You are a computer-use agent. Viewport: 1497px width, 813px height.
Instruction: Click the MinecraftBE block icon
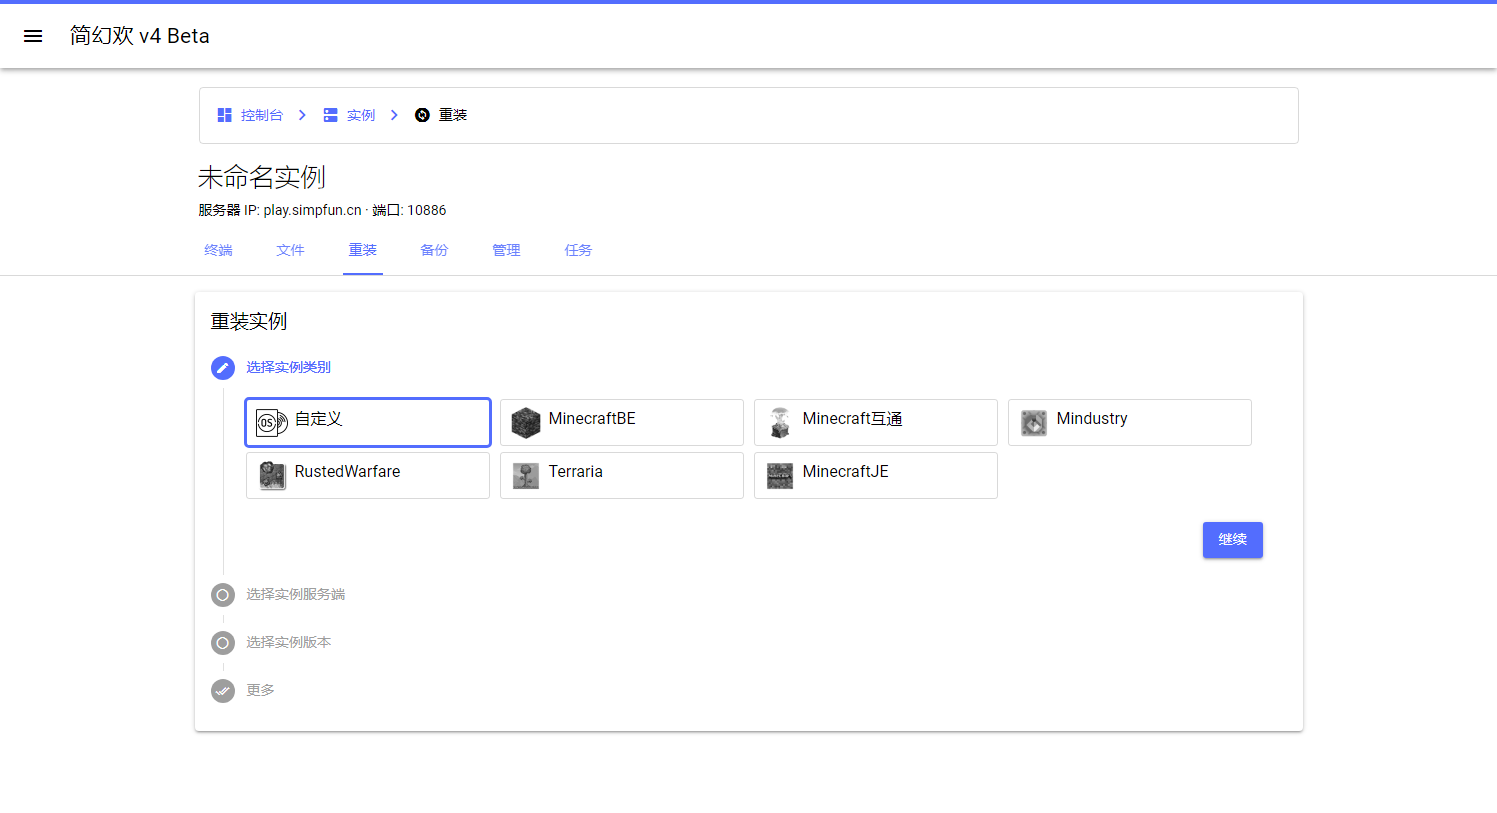pyautogui.click(x=525, y=423)
